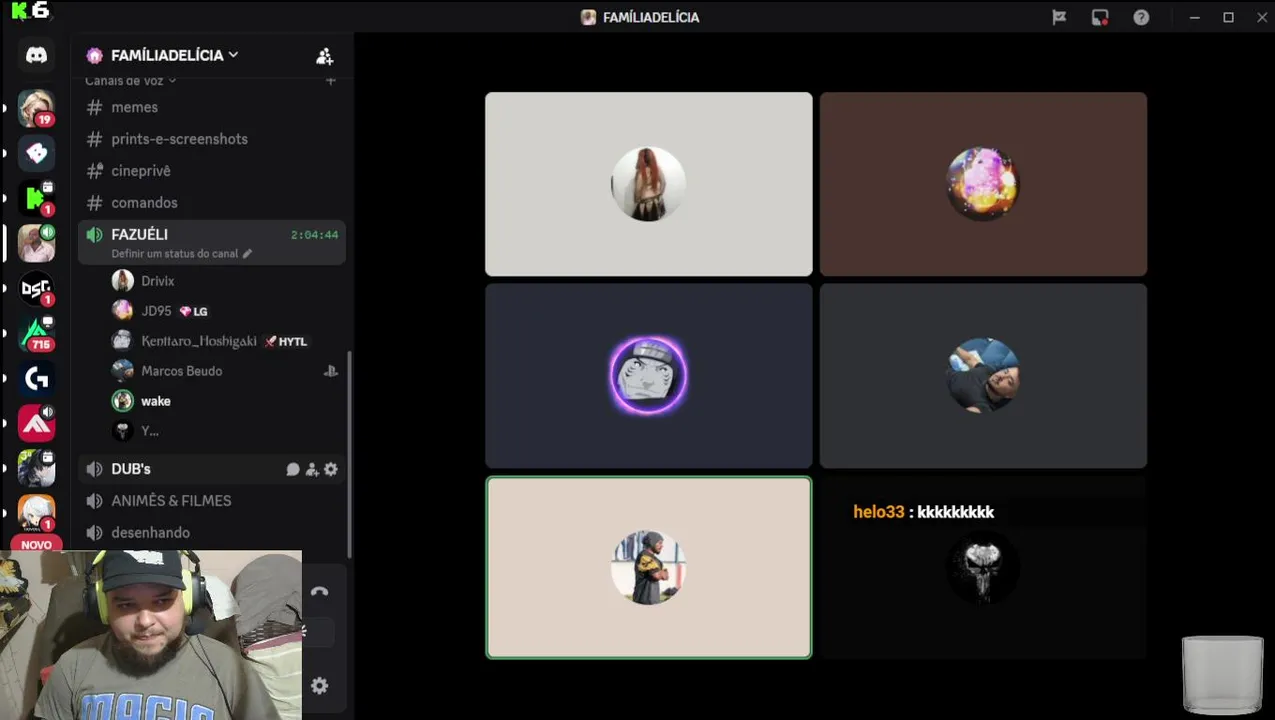Viewport: 1275px width, 720px height.
Task: Open the Help question mark icon
Action: point(1141,17)
